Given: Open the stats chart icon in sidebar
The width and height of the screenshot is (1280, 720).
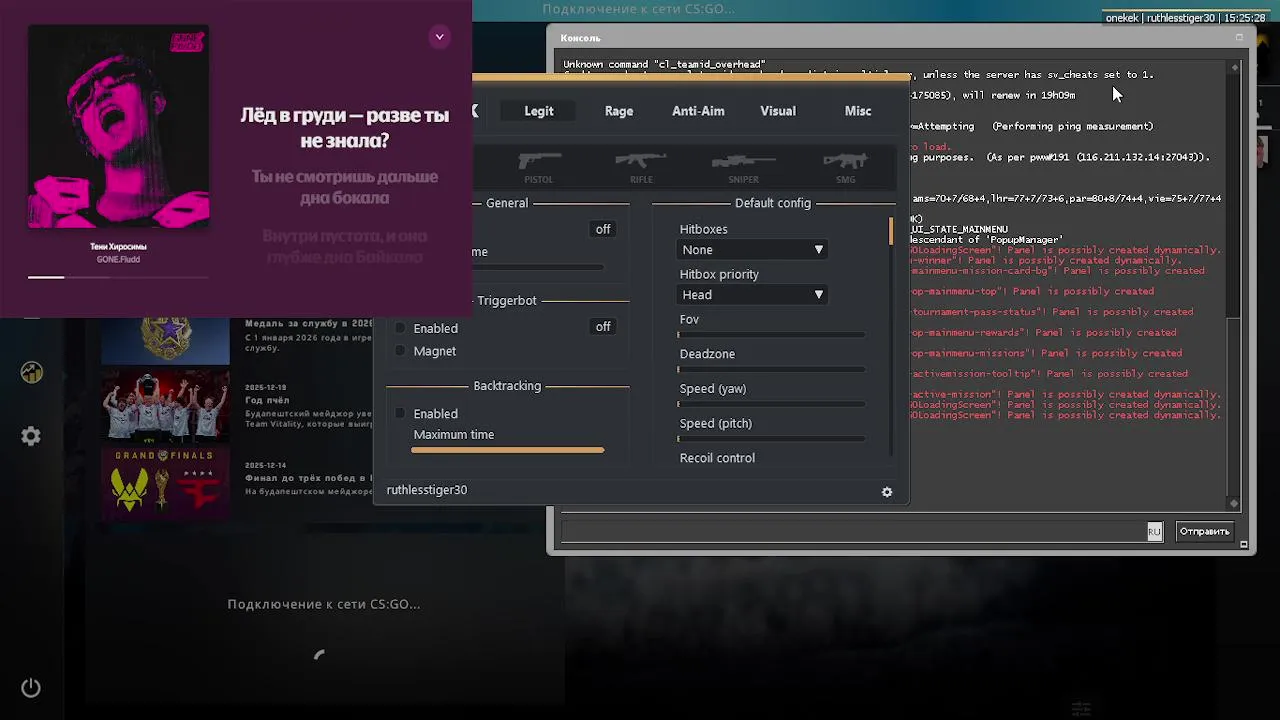Looking at the screenshot, I should [x=31, y=372].
